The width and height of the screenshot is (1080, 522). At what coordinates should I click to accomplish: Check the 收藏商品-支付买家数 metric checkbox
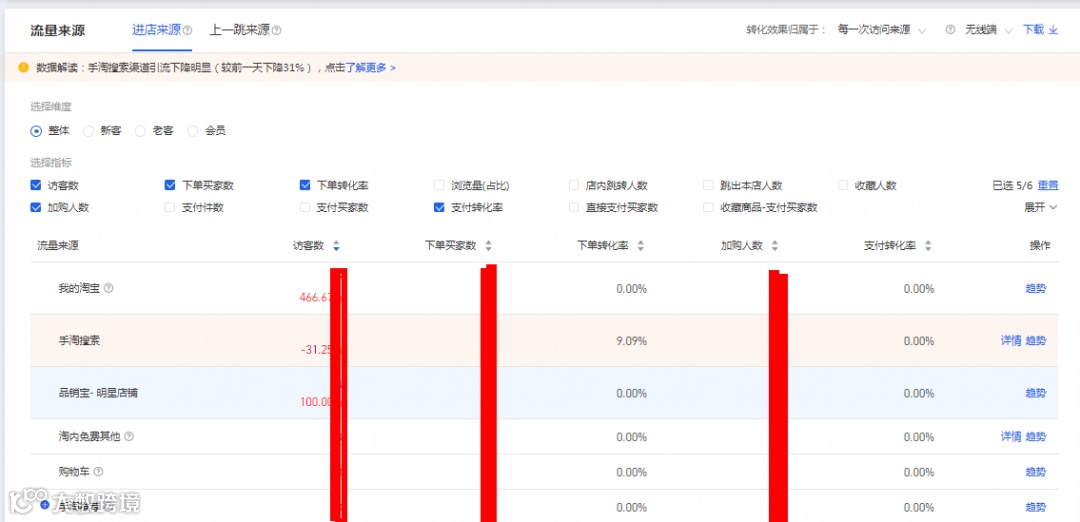[707, 207]
